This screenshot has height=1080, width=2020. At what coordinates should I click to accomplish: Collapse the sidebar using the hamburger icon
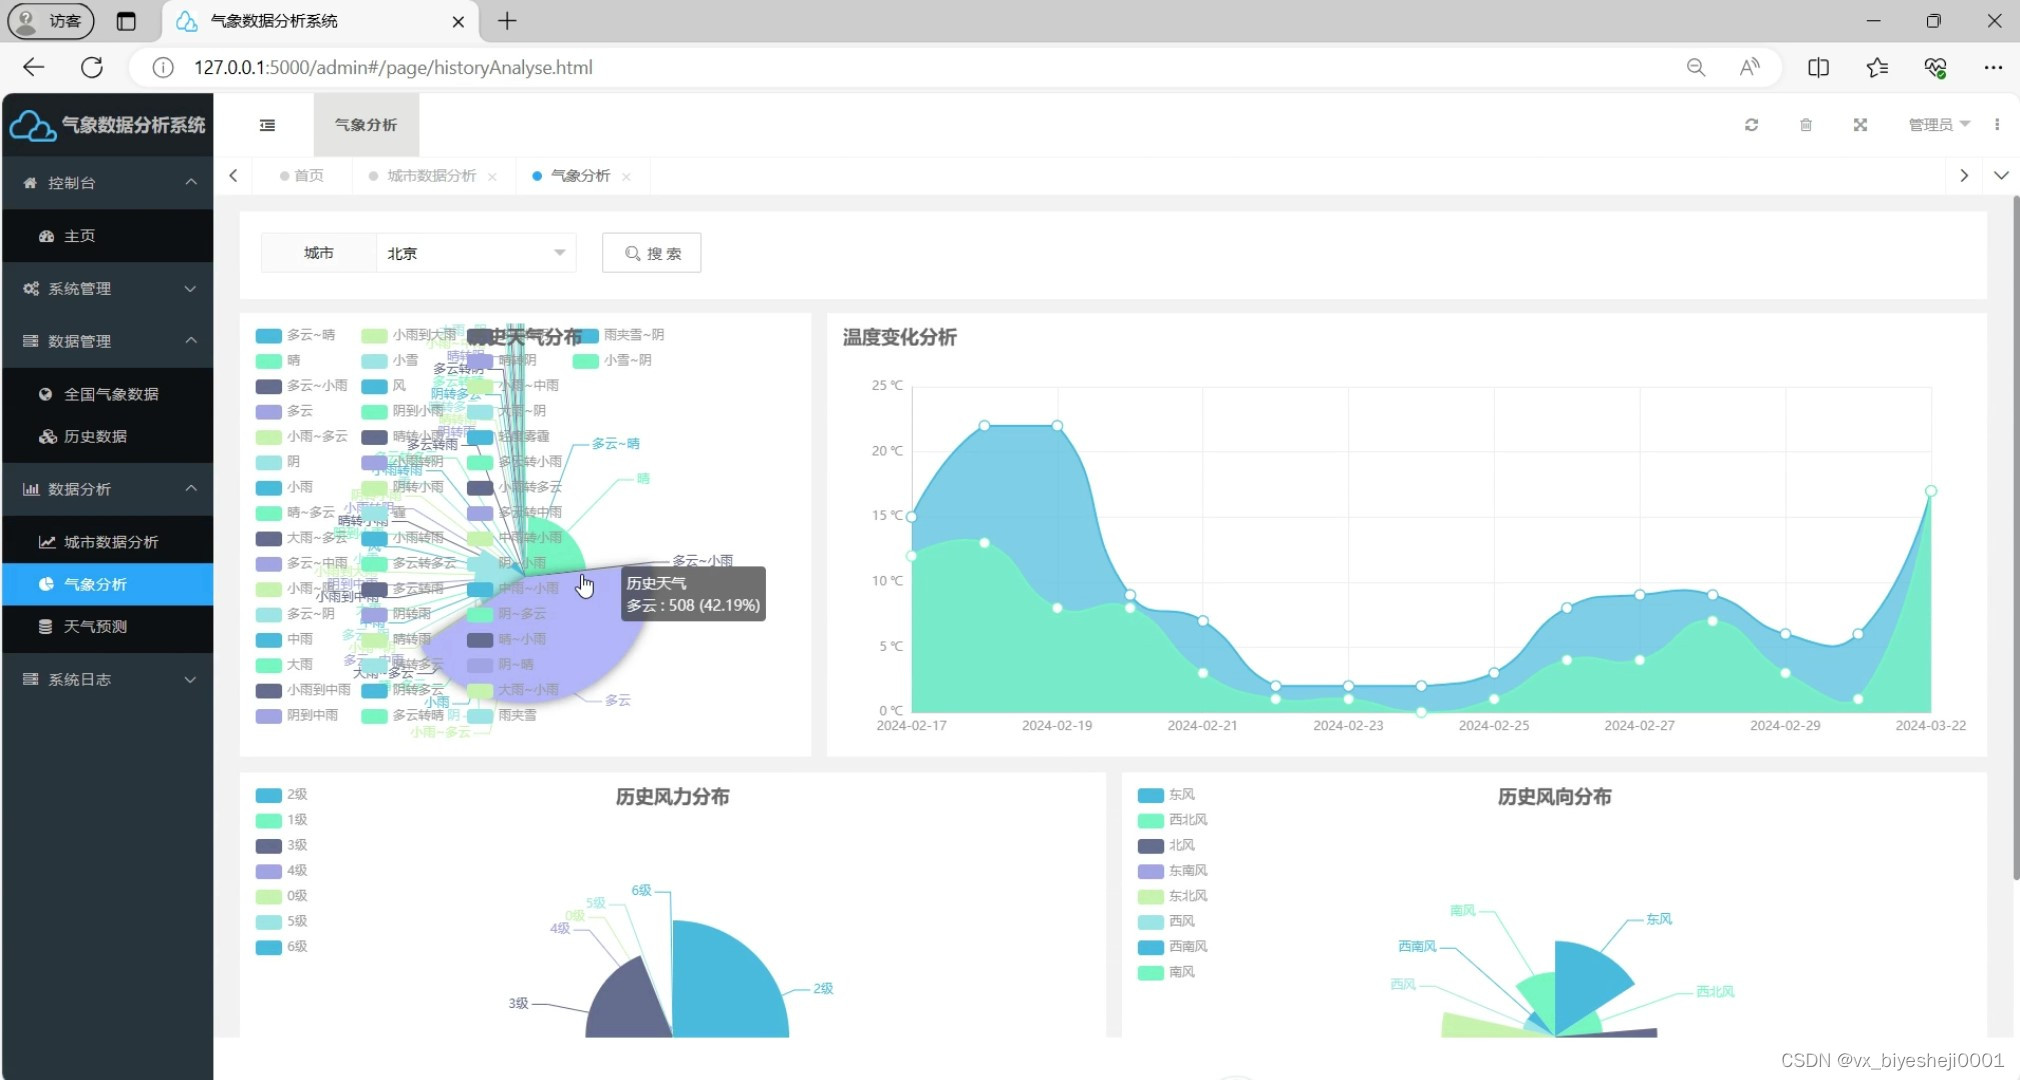pos(267,124)
